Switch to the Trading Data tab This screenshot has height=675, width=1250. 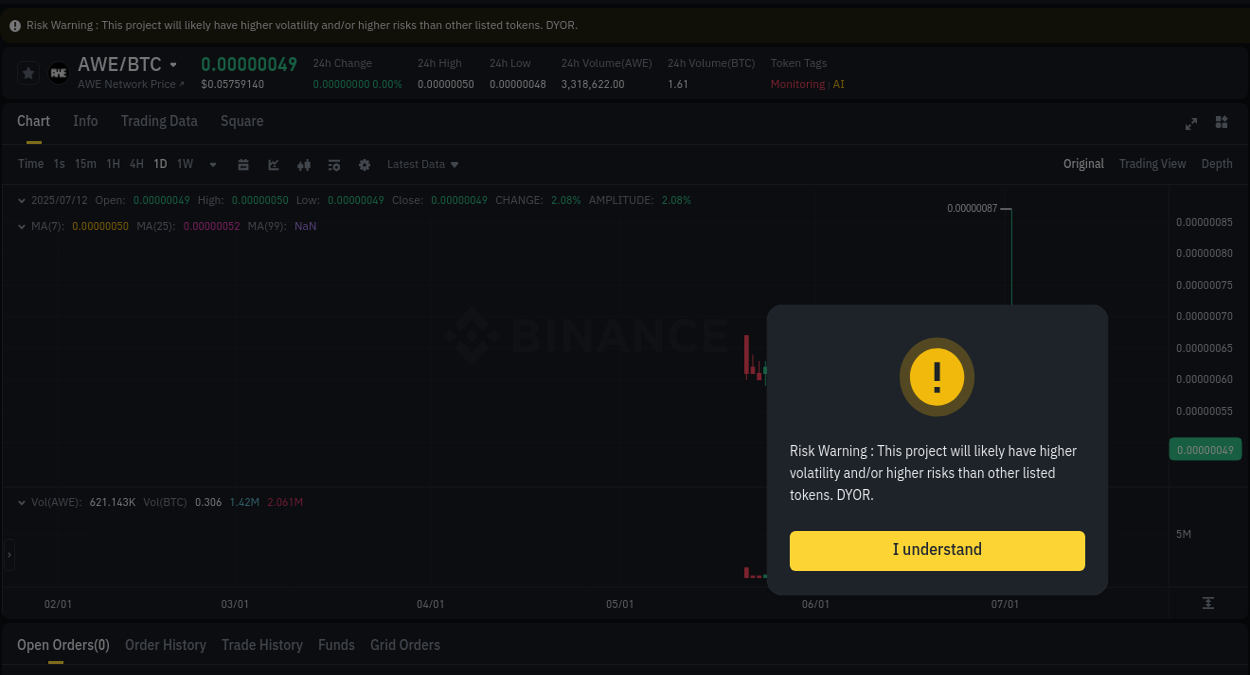[x=159, y=121]
